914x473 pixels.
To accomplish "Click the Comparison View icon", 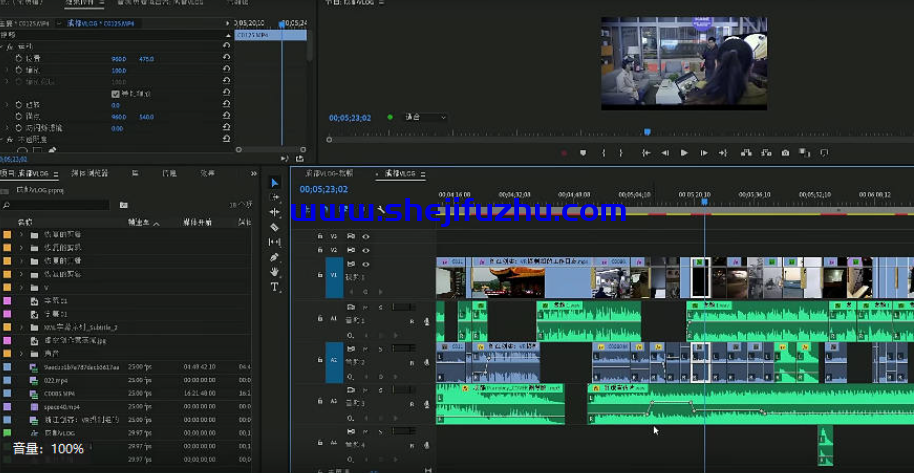I will tap(804, 153).
